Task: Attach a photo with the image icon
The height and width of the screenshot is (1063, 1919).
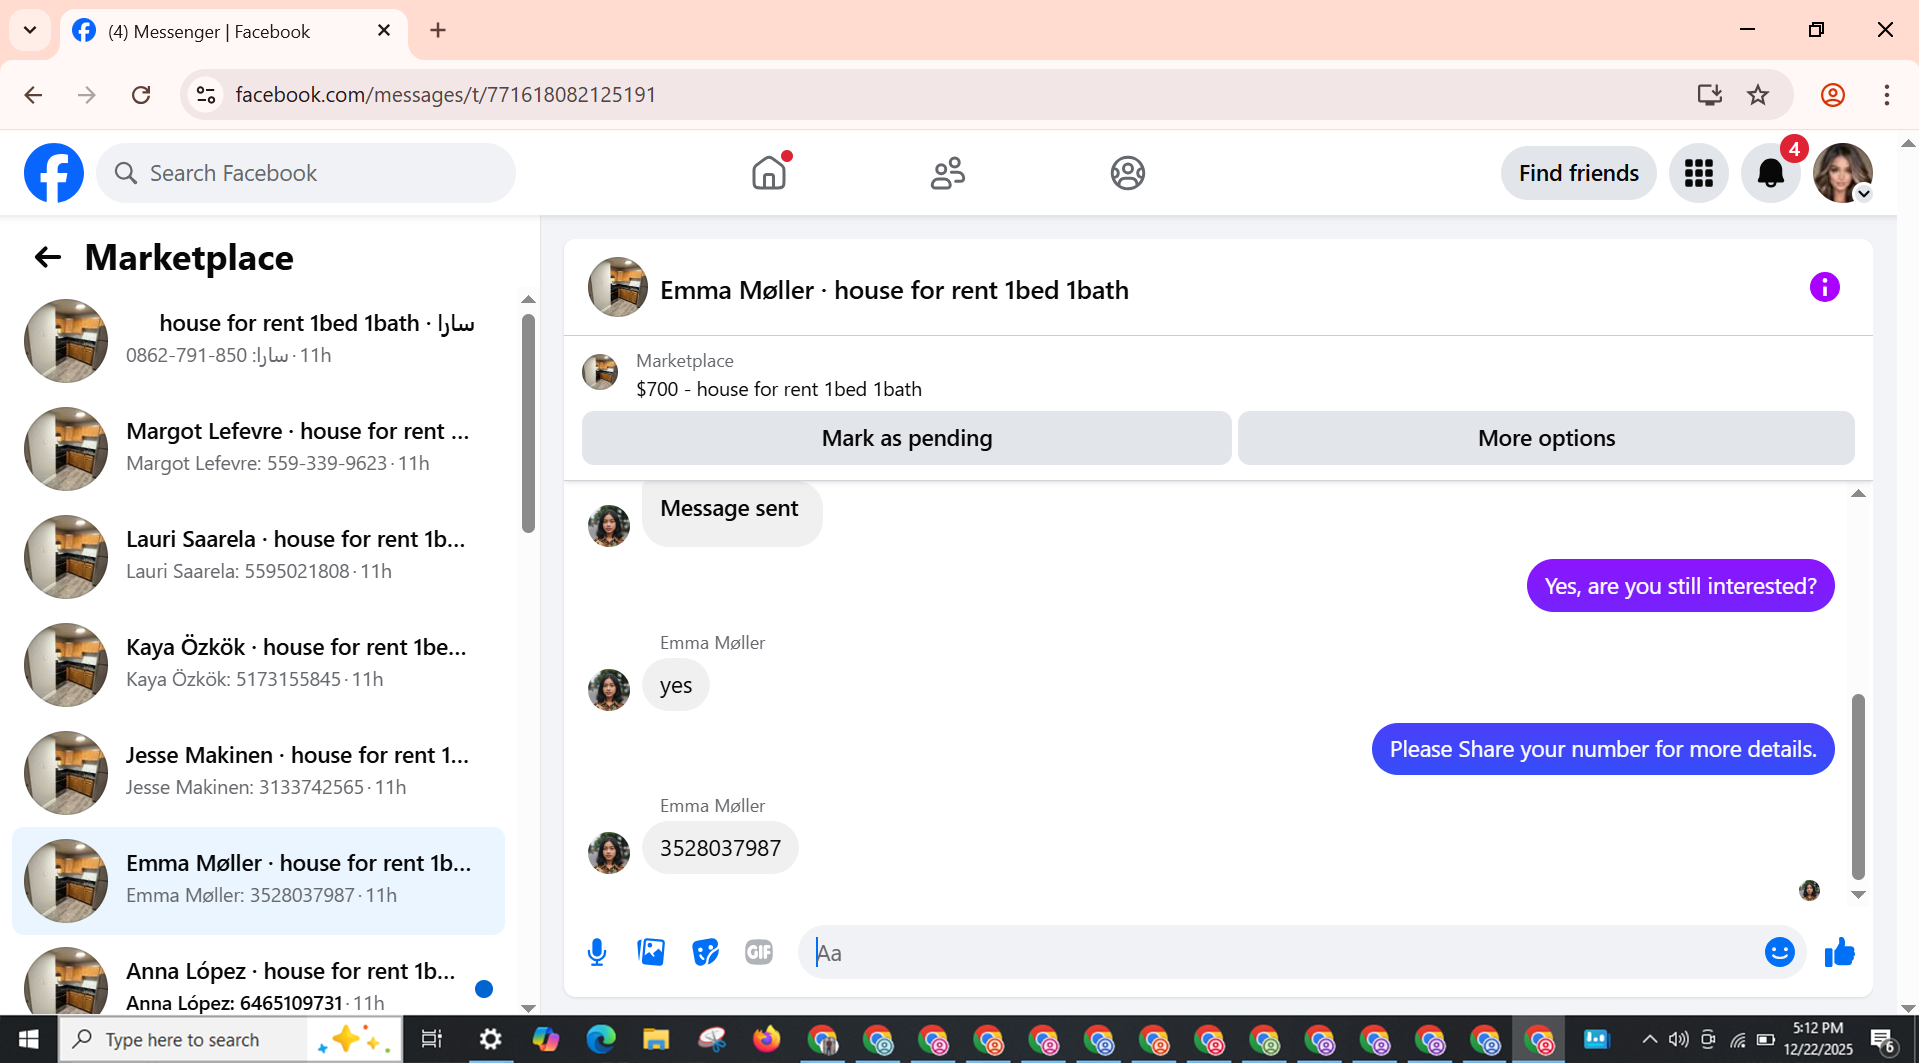Action: (651, 952)
